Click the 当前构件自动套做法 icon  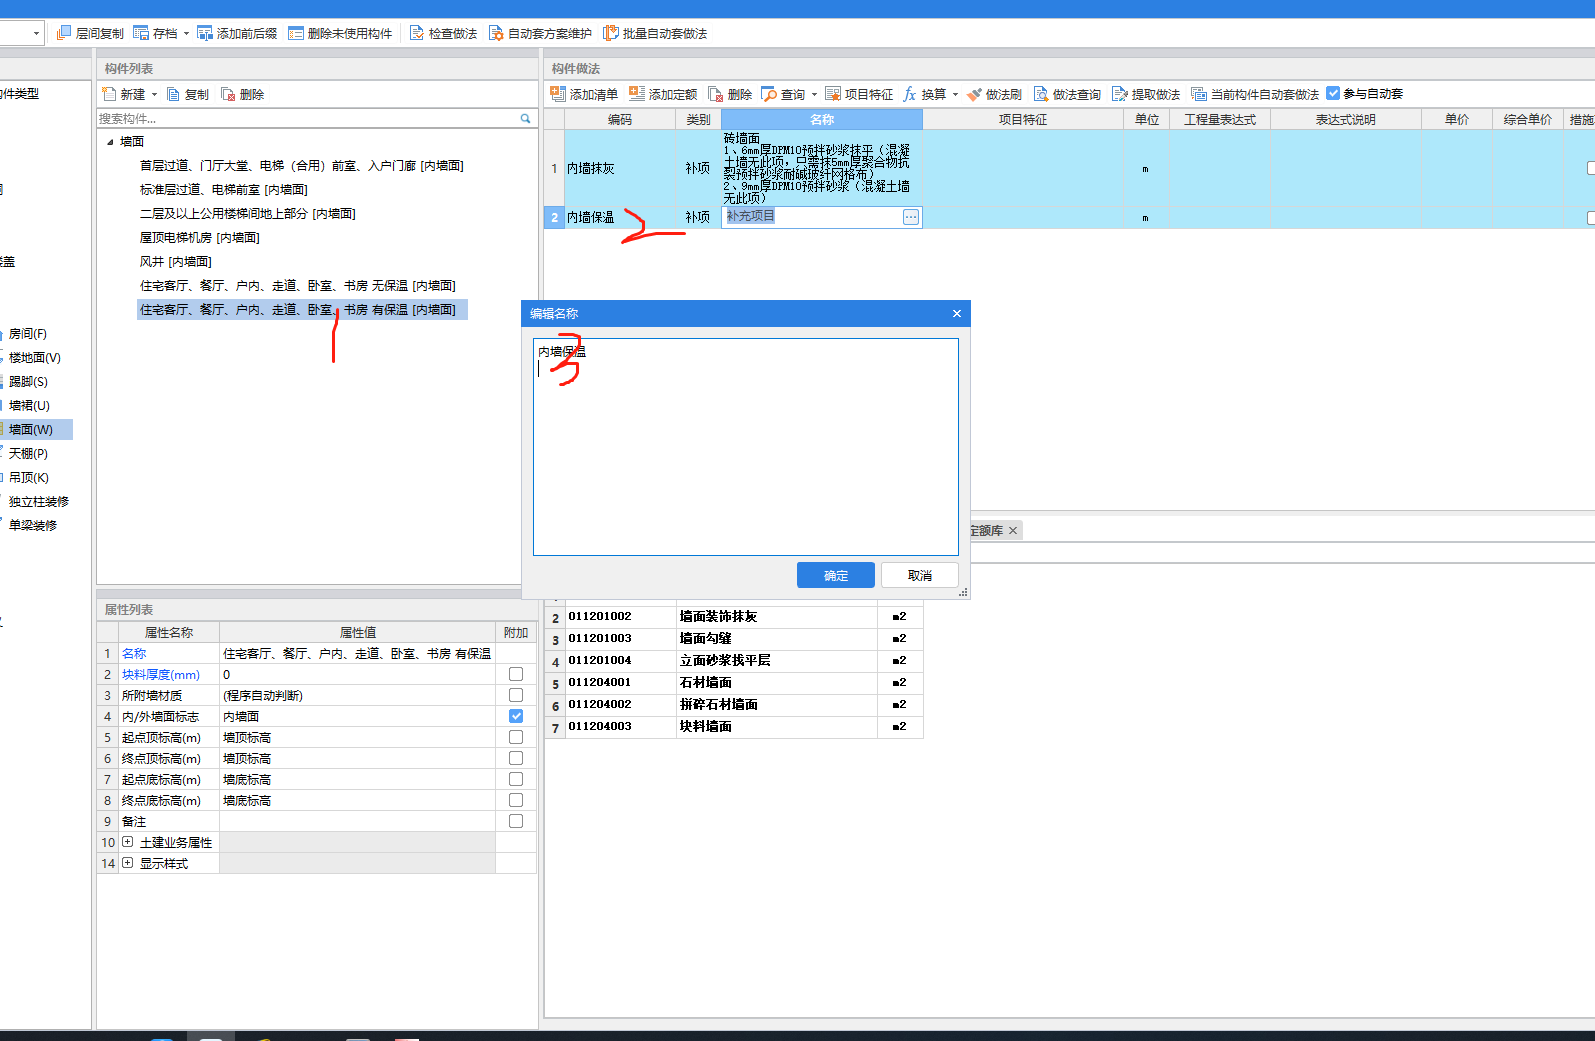tap(1199, 94)
